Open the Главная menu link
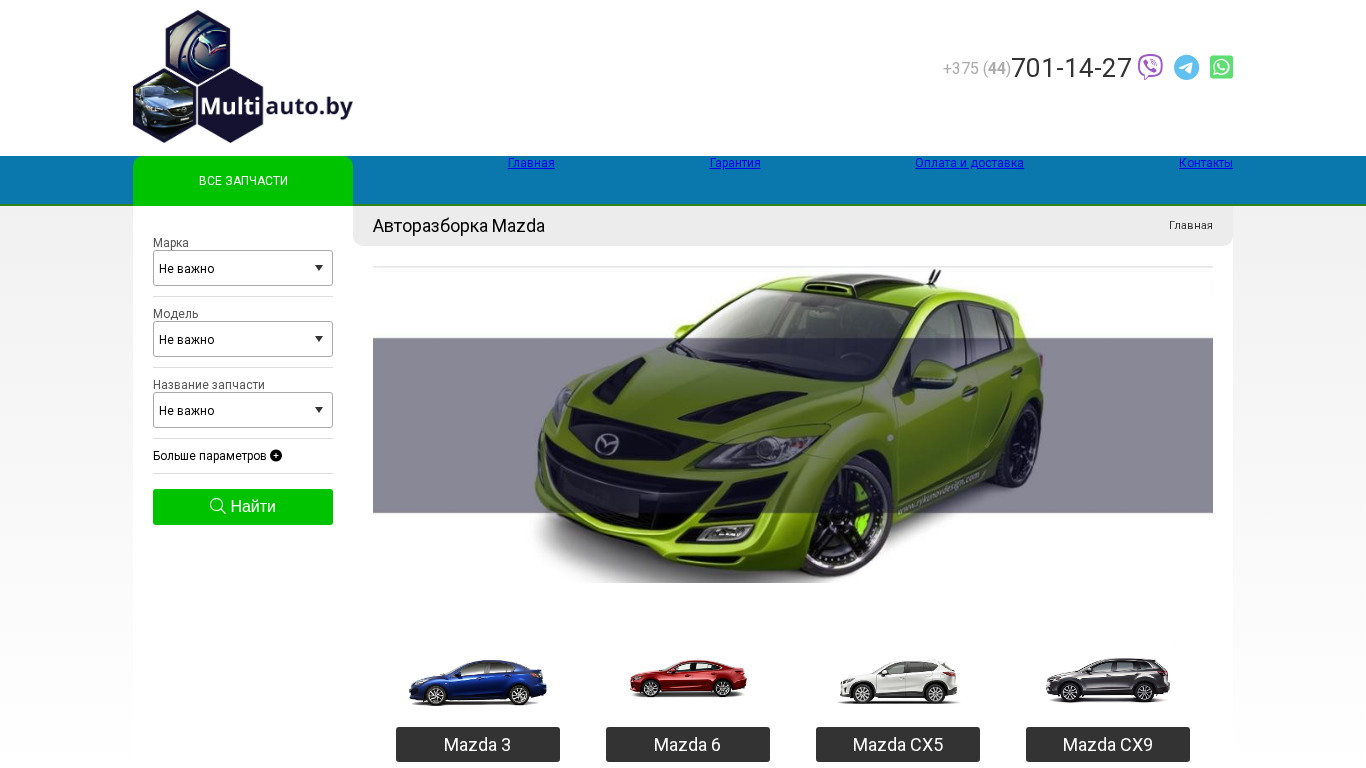Image resolution: width=1366 pixels, height=768 pixels. click(x=531, y=163)
